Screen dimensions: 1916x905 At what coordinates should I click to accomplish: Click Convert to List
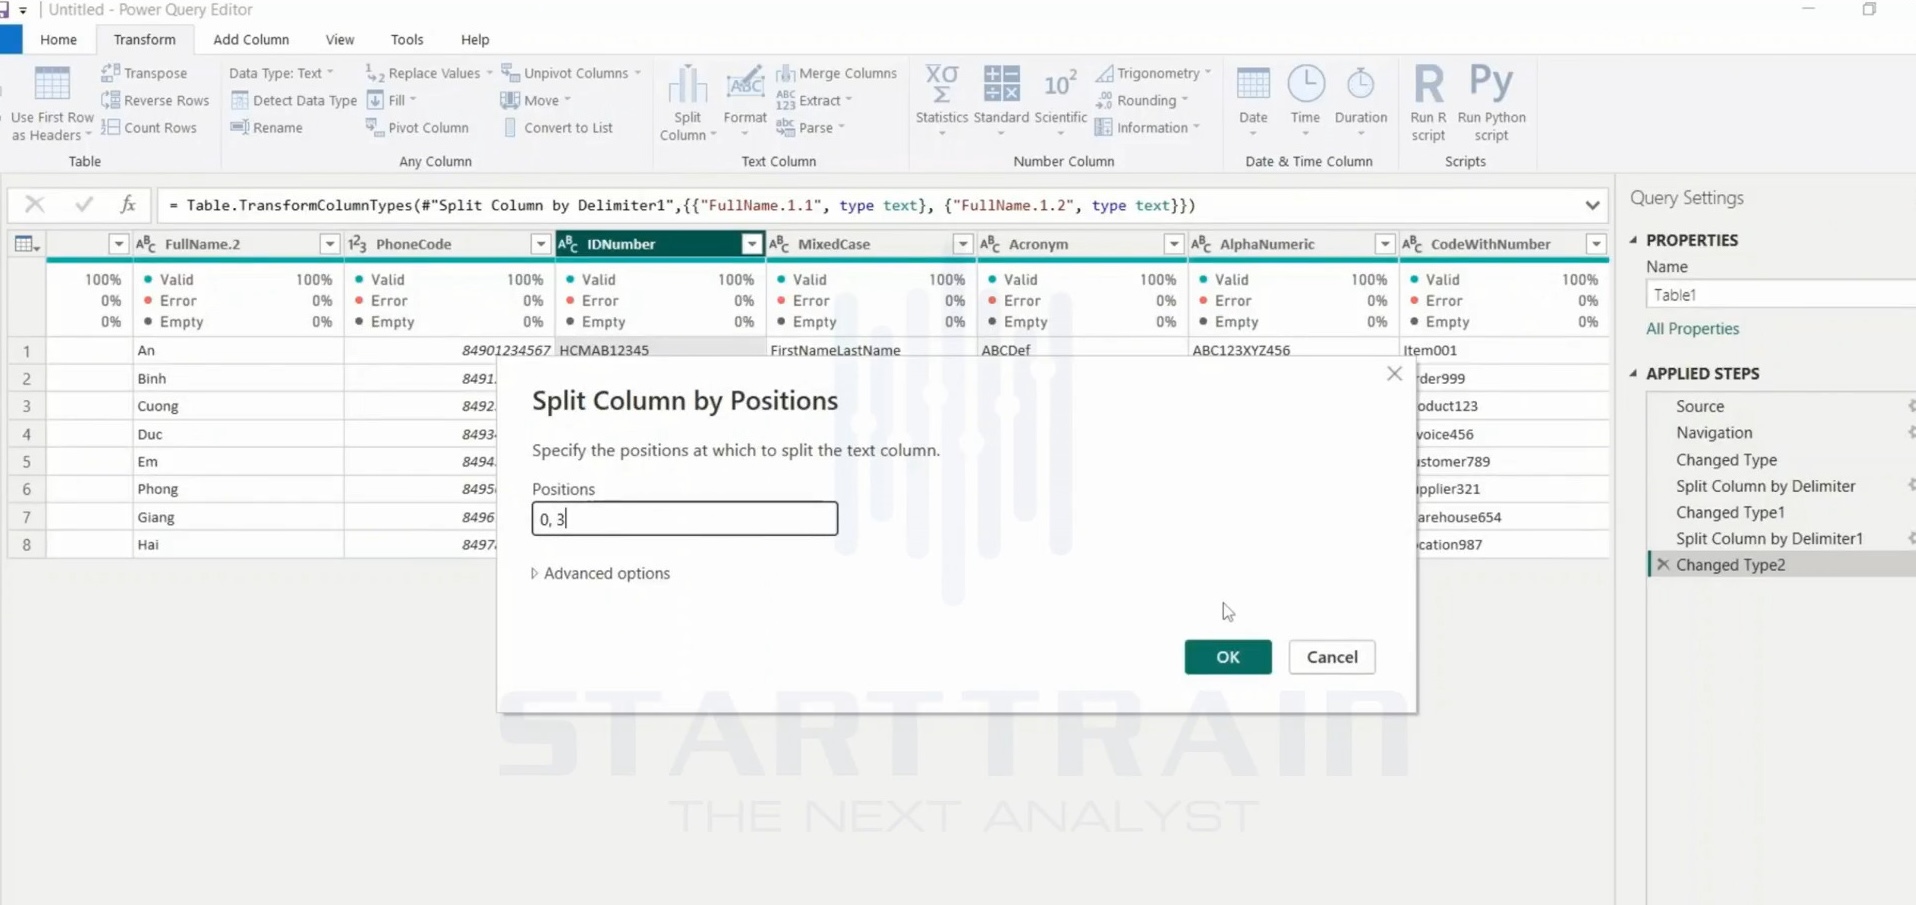point(557,127)
